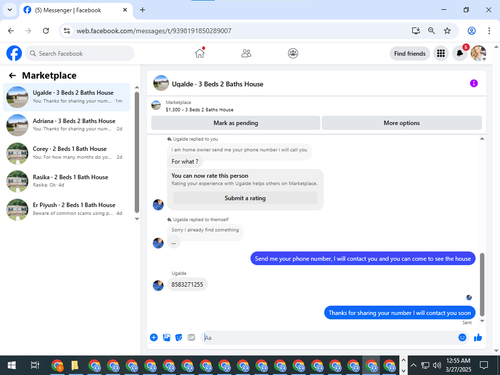This screenshot has width=500, height=375.
Task: Attach a photo using the image icon
Action: point(166,337)
